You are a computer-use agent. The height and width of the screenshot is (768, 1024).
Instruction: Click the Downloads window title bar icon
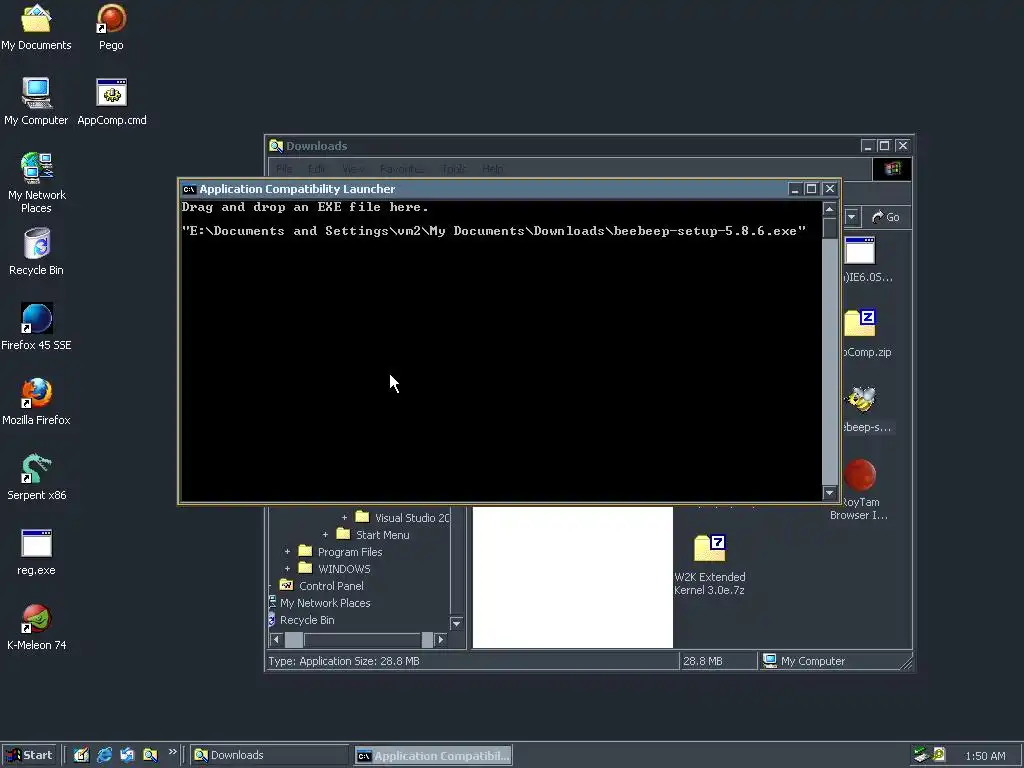click(x=276, y=146)
